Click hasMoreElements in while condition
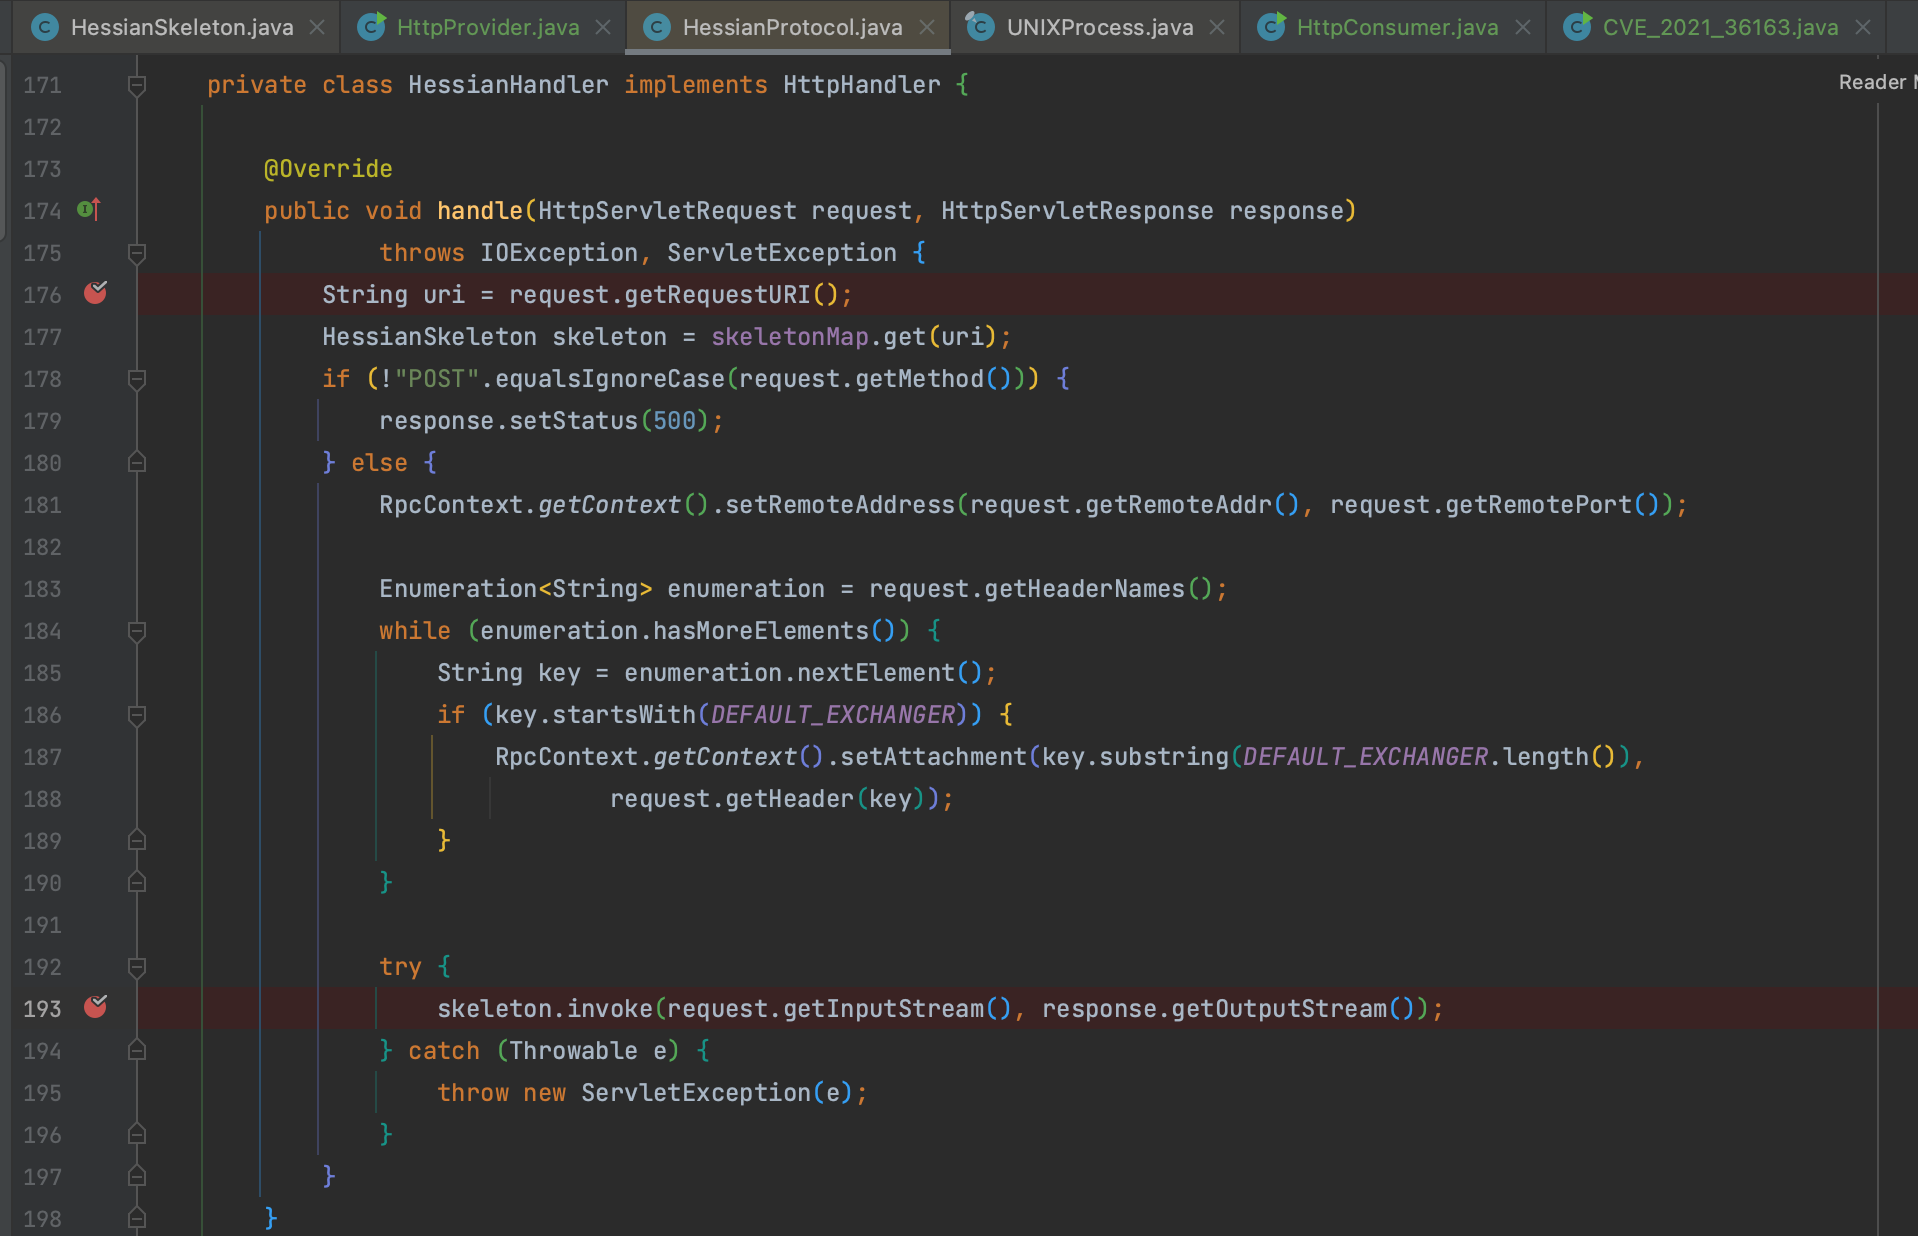1918x1236 pixels. tap(761, 631)
